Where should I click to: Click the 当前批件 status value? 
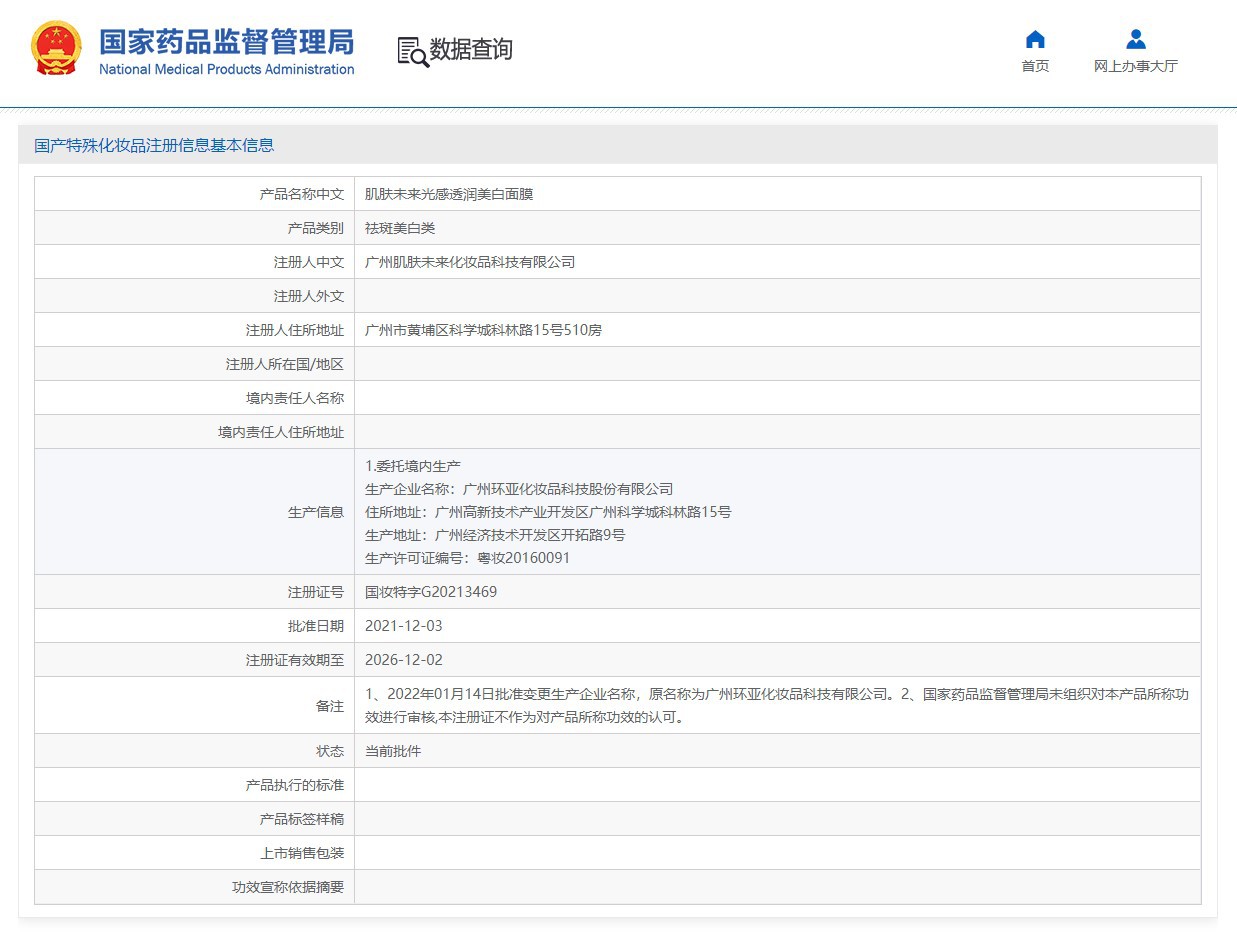393,751
